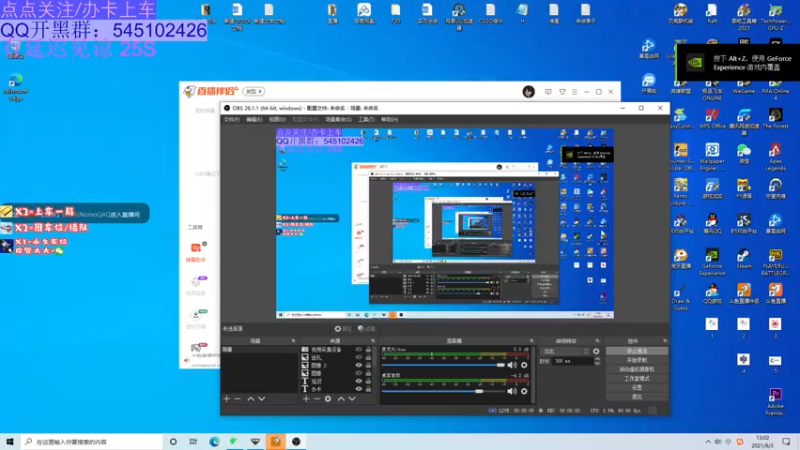800x450 pixels.
Task: Toggle visibility of the fourth source row
Action: [359, 373]
